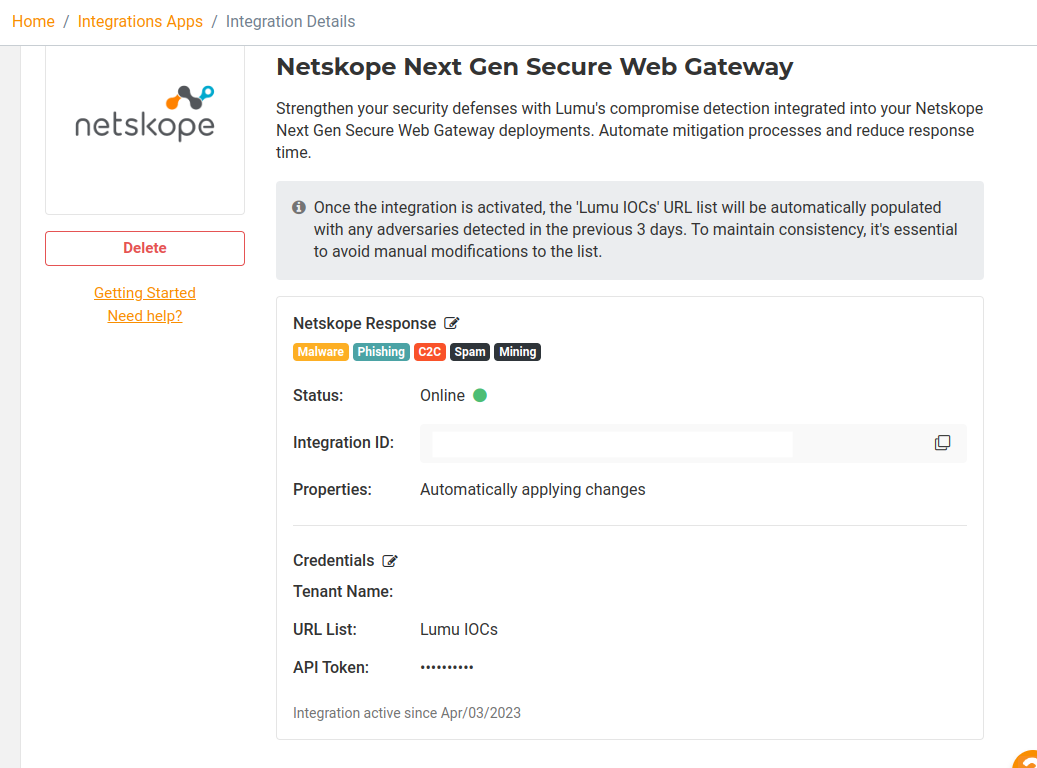Viewport: 1037px width, 768px height.
Task: Open the Getting Started link
Action: (x=145, y=293)
